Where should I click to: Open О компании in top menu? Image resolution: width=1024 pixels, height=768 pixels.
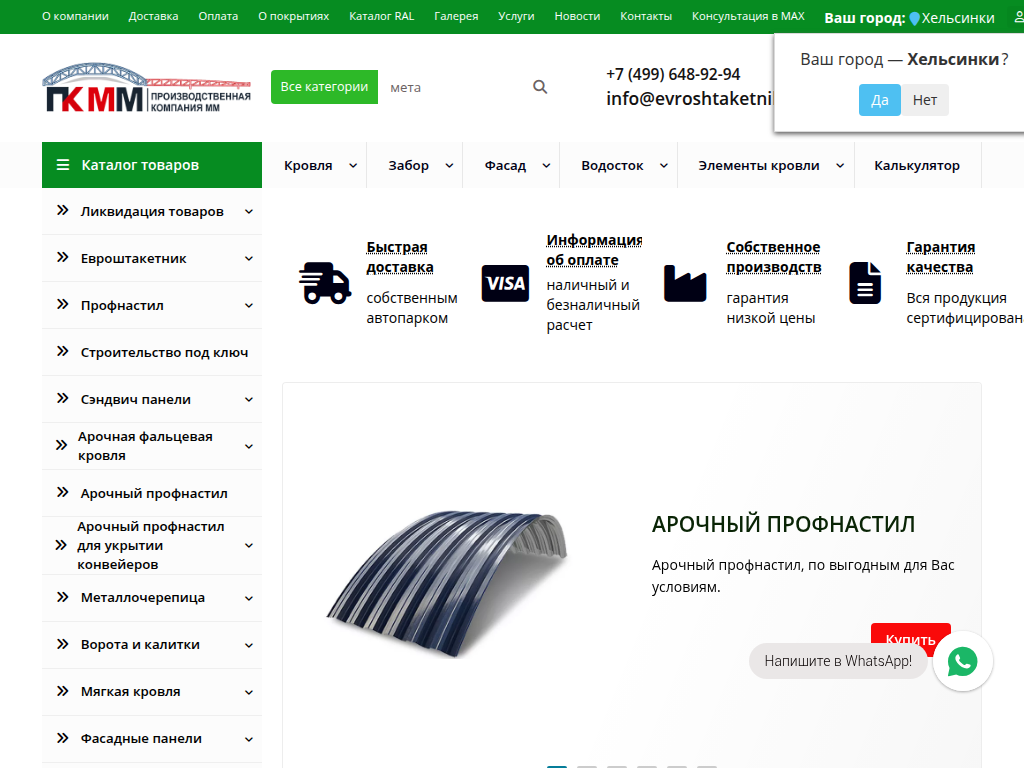[x=75, y=16]
